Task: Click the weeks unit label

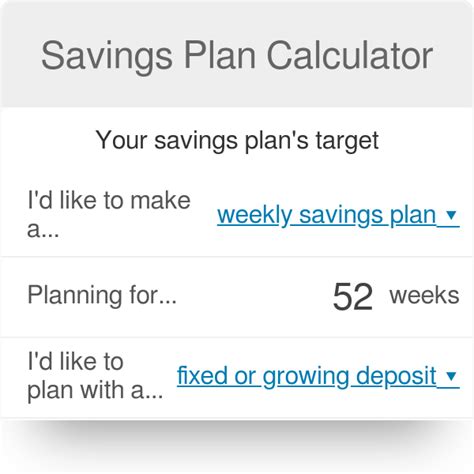Action: [424, 296]
